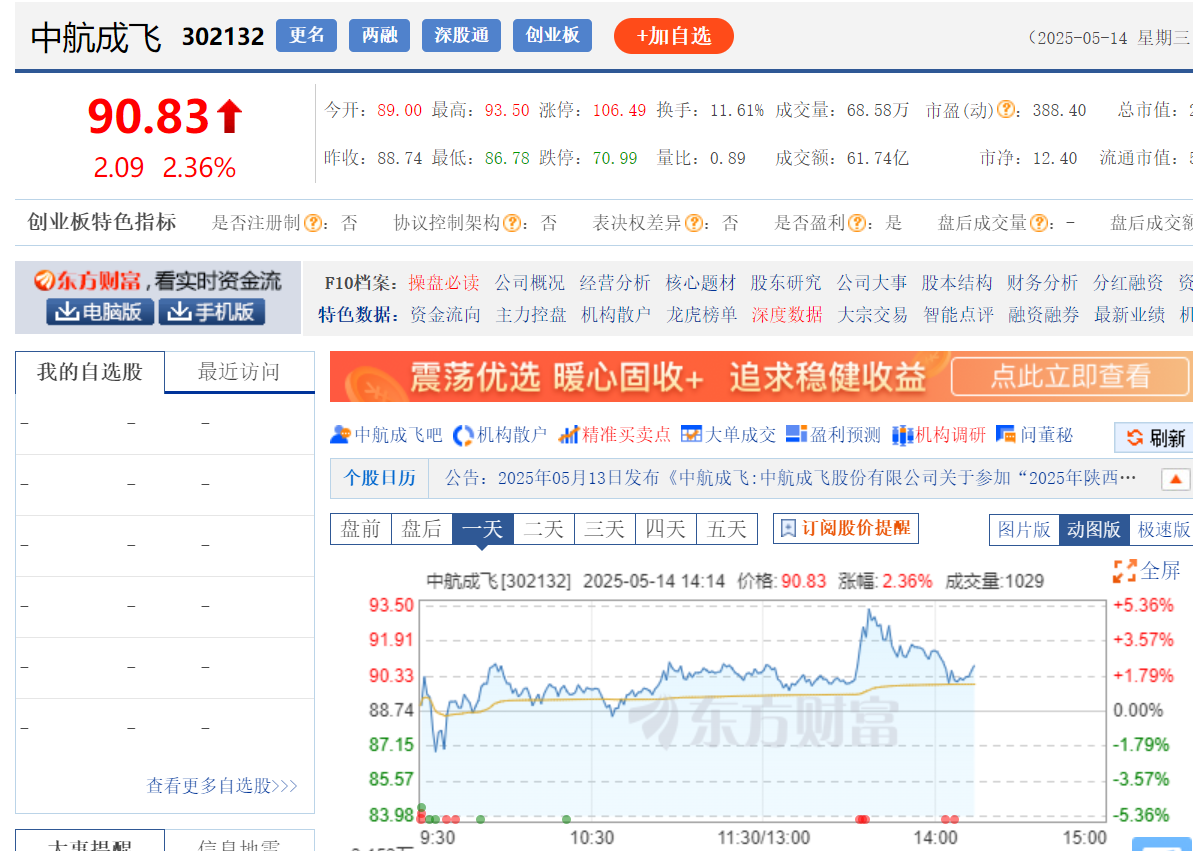Screen dimensions: 1193x851
Task: Click the 精准买卖点 chart icon
Action: [568, 435]
